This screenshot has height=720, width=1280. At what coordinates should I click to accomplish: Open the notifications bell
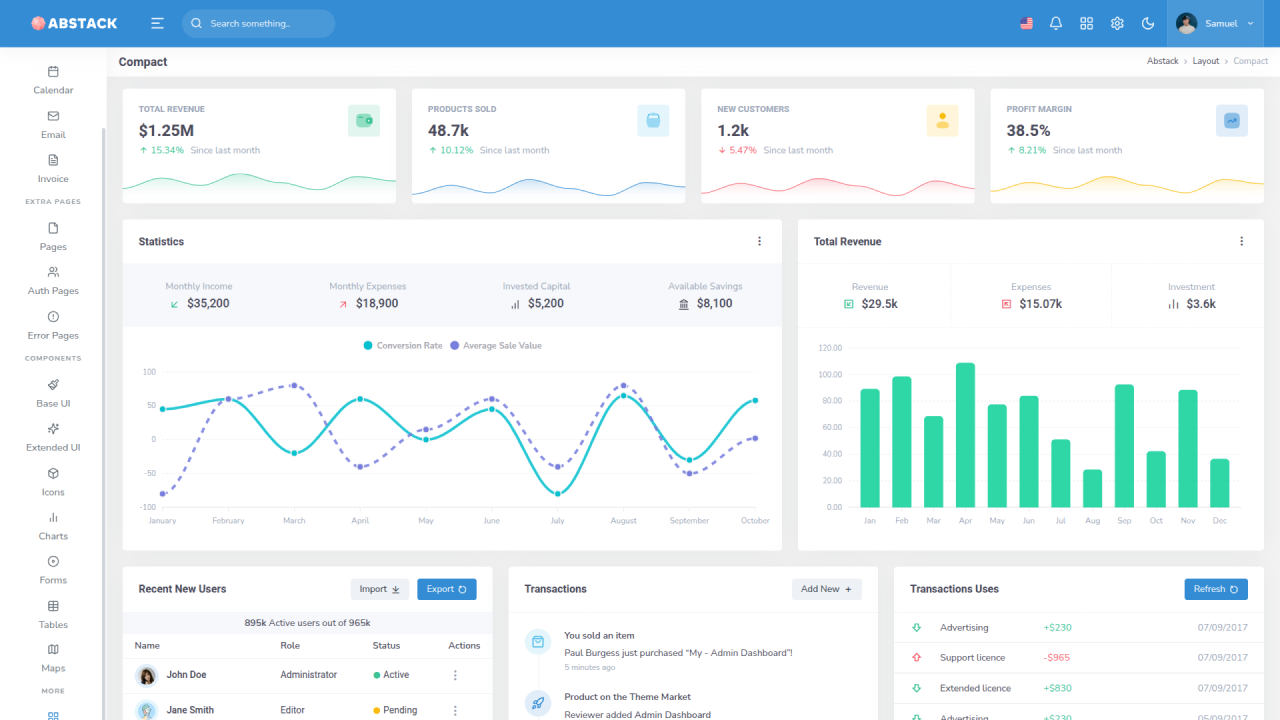pos(1056,23)
